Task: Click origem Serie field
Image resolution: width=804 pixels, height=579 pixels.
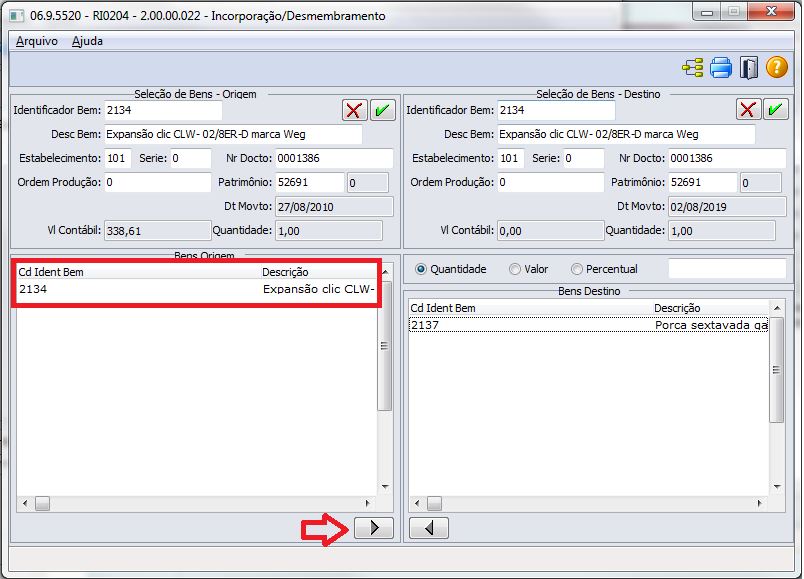Action: click(190, 158)
